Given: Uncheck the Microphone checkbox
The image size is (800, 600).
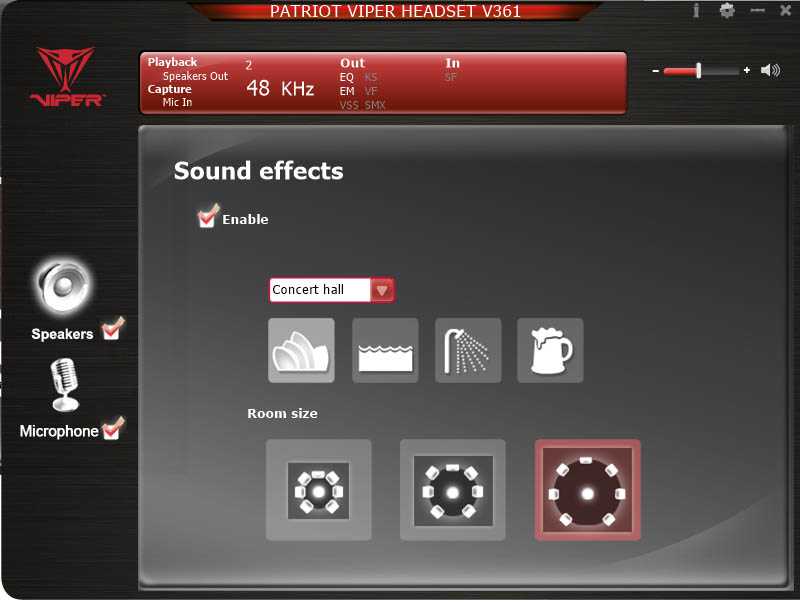Looking at the screenshot, I should pos(112,429).
